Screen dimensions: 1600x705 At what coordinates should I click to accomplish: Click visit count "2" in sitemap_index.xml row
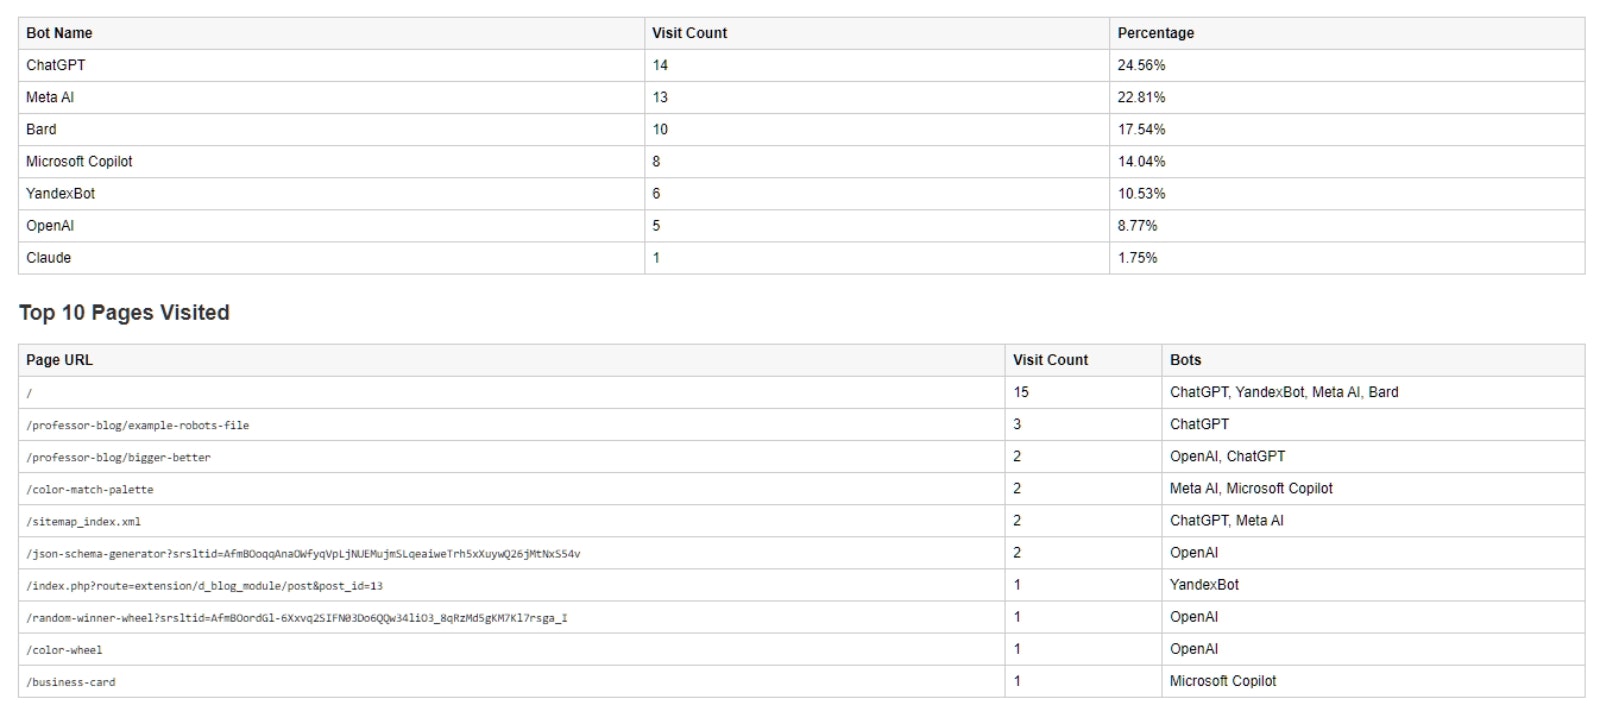click(1017, 520)
